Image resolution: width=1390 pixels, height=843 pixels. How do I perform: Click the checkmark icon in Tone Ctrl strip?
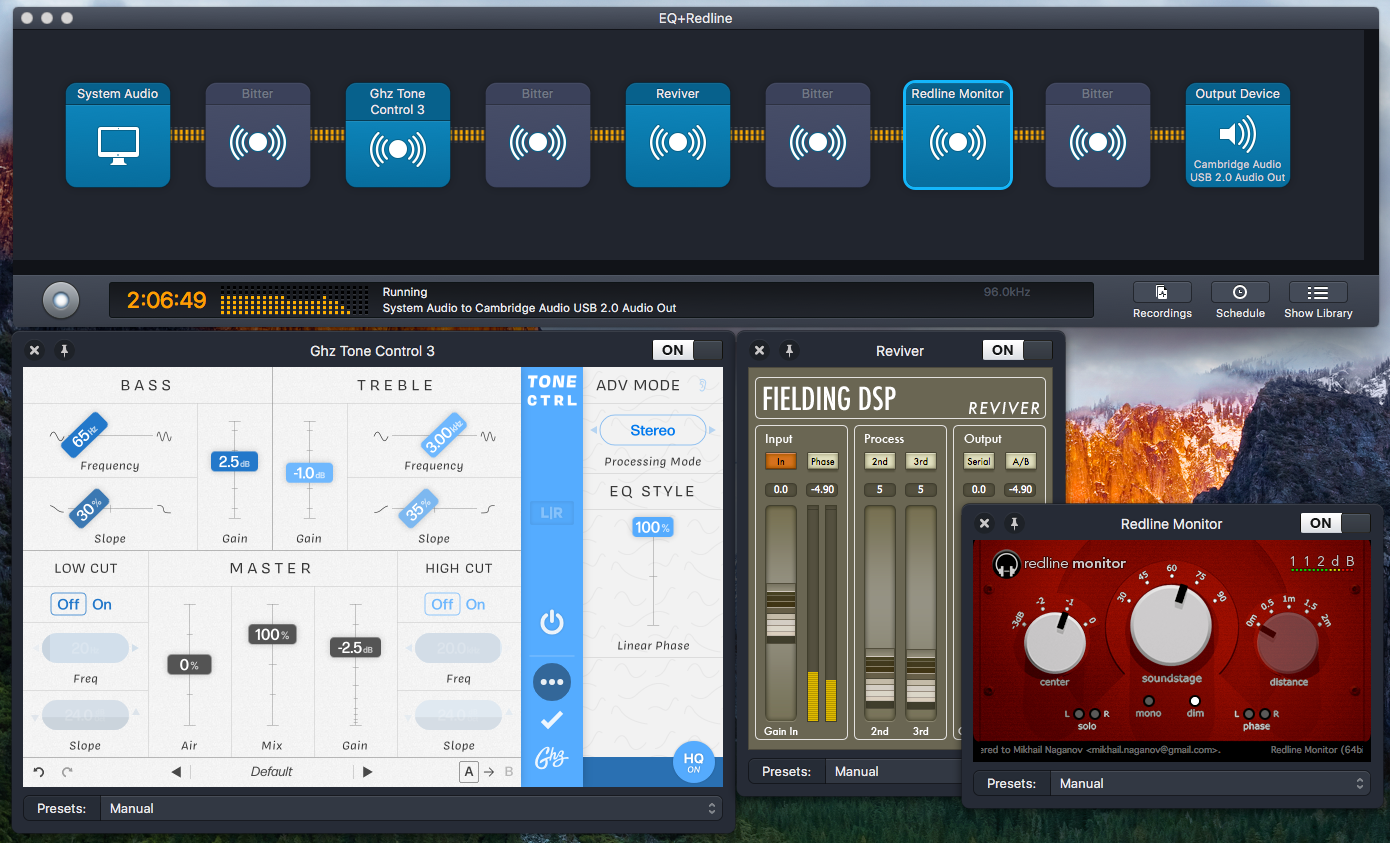(x=552, y=720)
